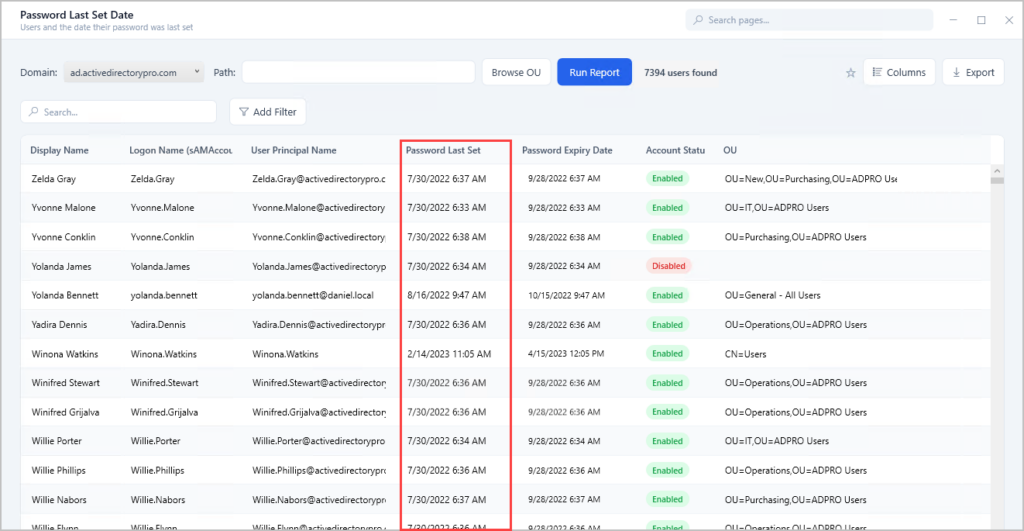This screenshot has height=531, width=1024.
Task: Click Enabled badge in Zelda Gray row
Action: pos(667,178)
